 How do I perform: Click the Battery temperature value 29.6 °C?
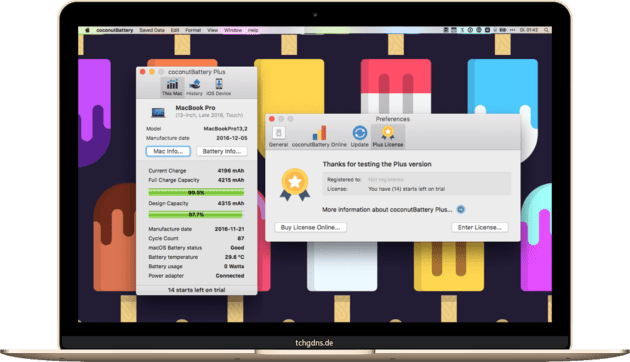point(234,257)
